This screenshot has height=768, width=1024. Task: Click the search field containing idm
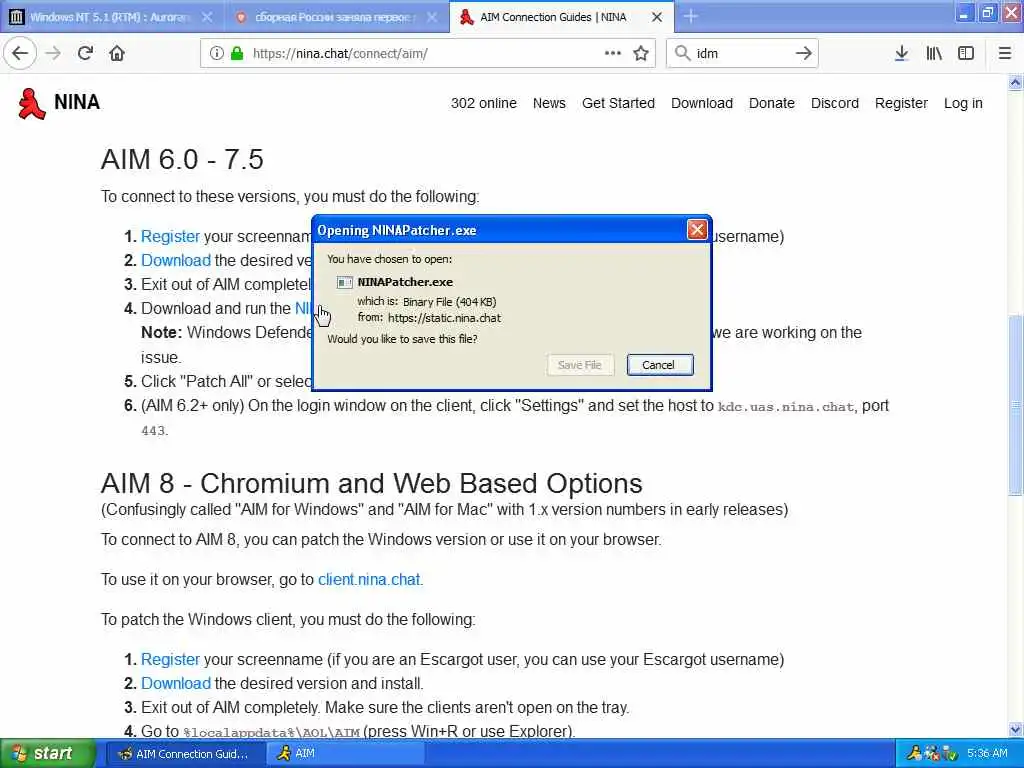click(x=741, y=54)
